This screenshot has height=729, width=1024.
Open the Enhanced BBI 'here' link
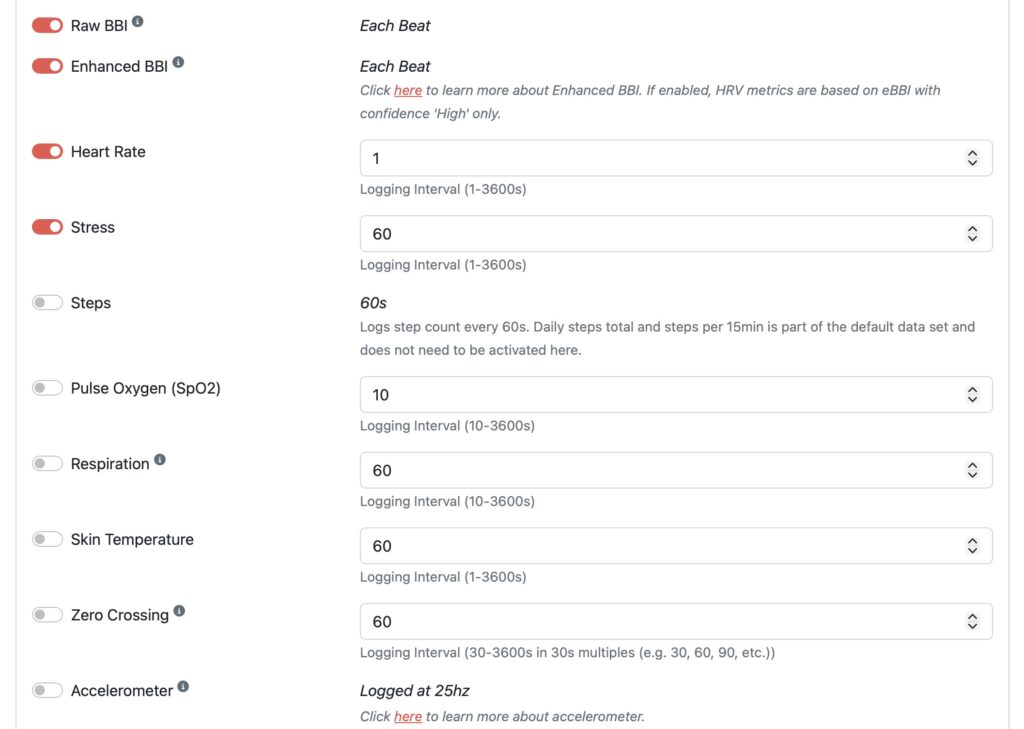point(408,90)
